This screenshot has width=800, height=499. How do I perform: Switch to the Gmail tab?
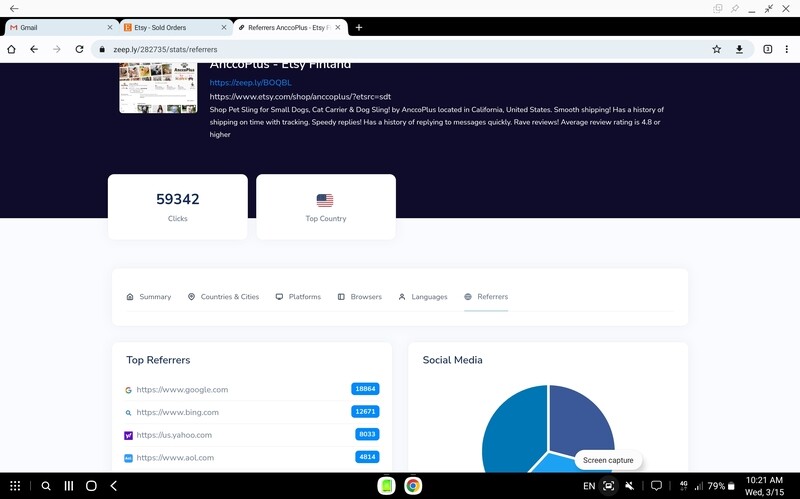61,28
